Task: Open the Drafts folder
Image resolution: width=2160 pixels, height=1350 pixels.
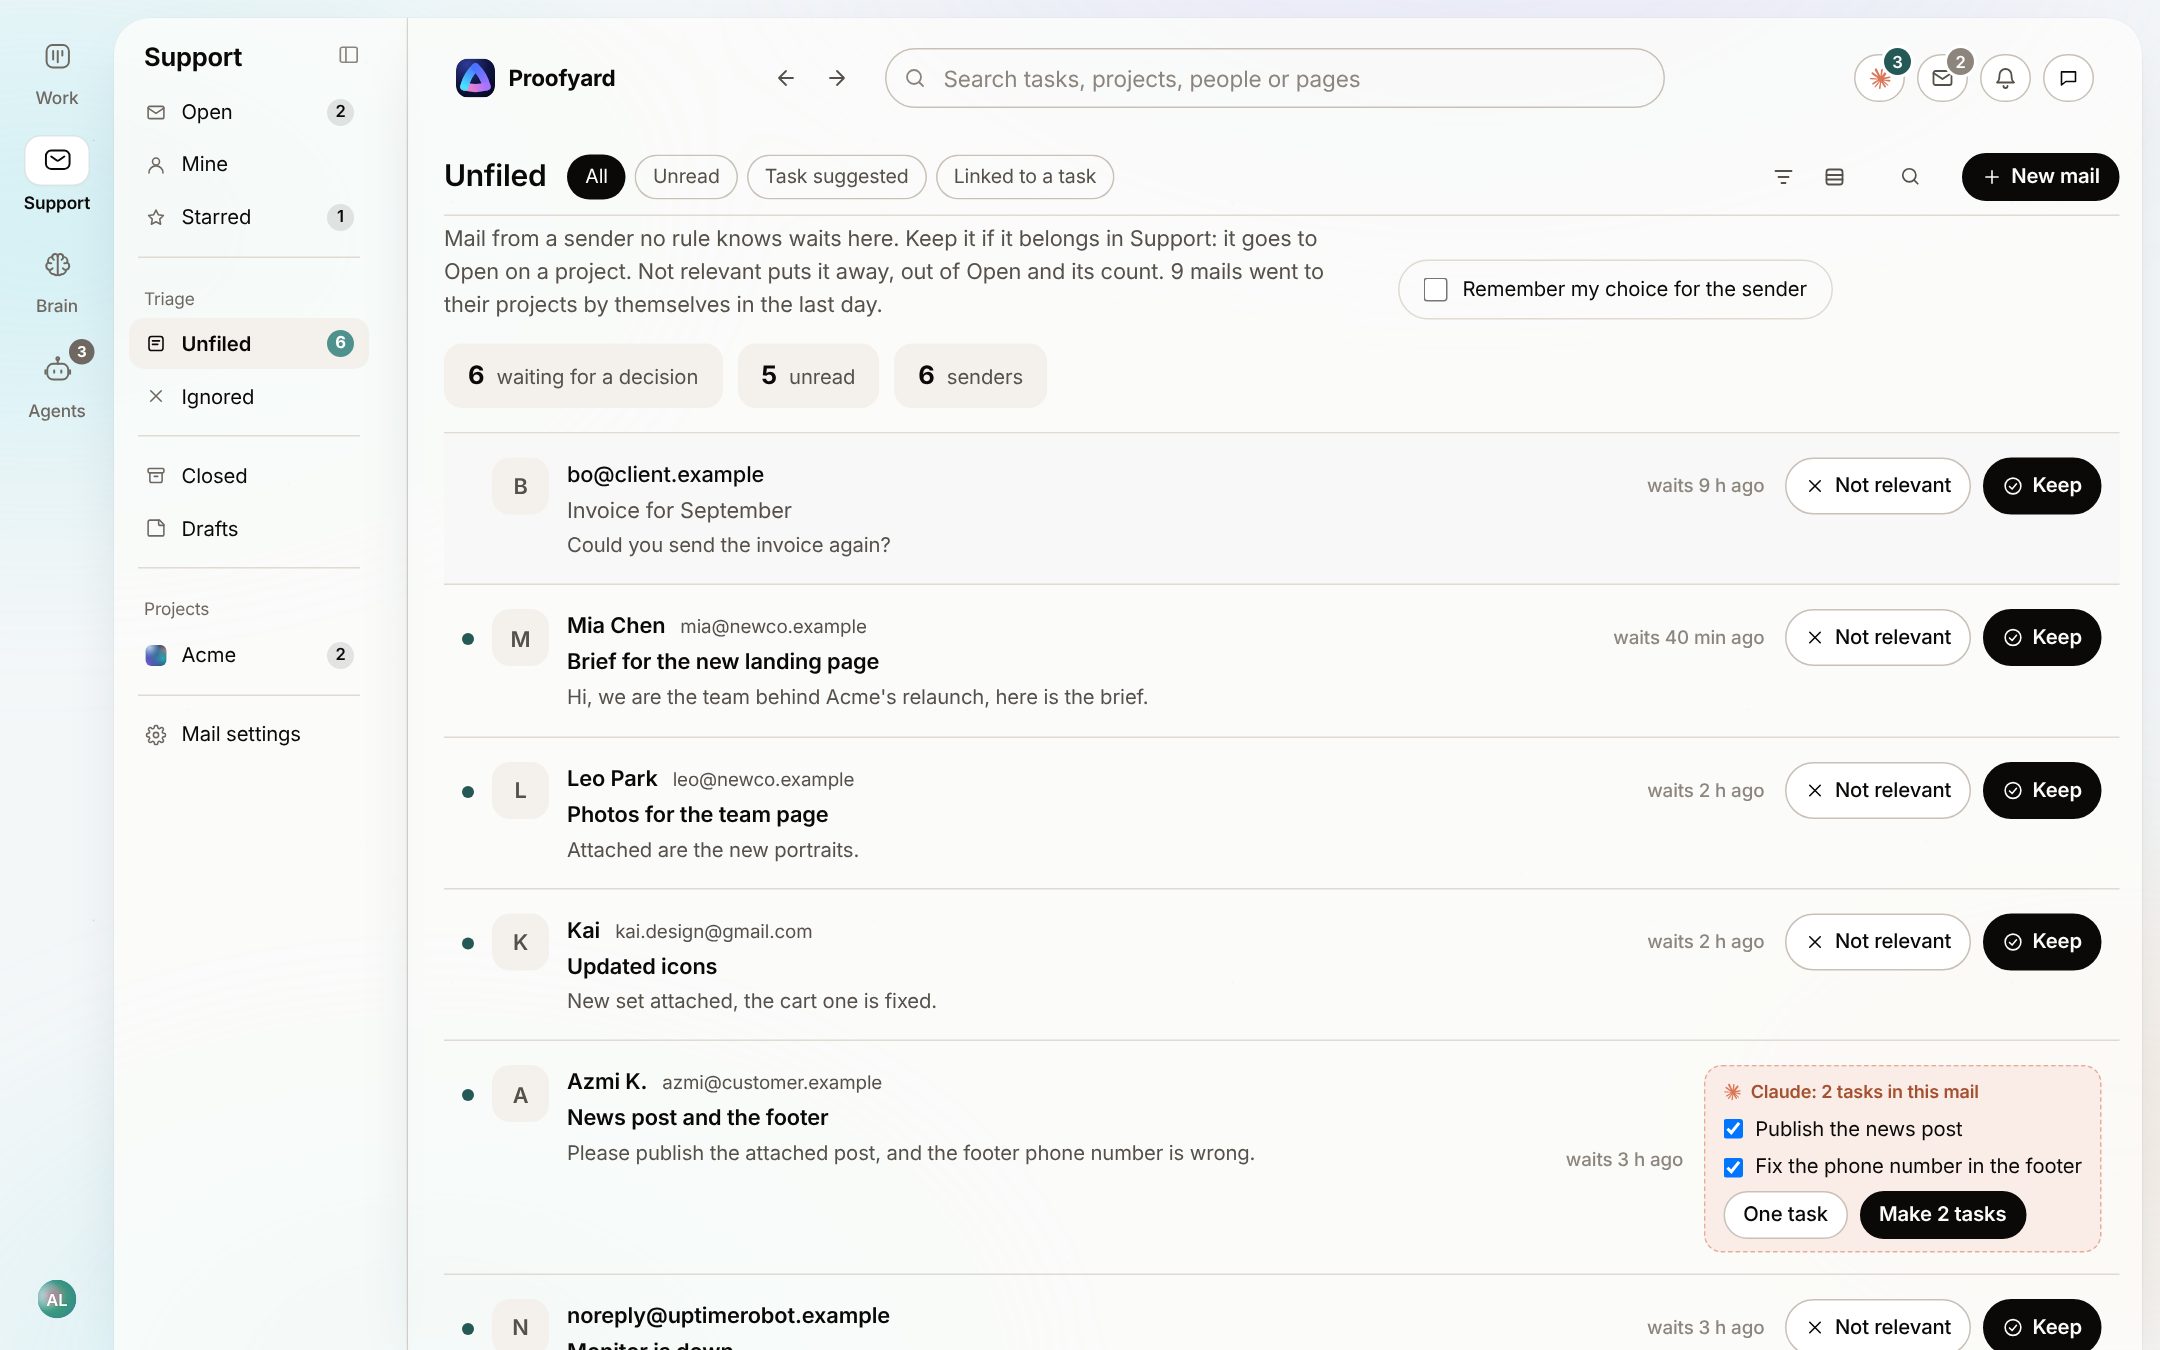Action: 249,529
